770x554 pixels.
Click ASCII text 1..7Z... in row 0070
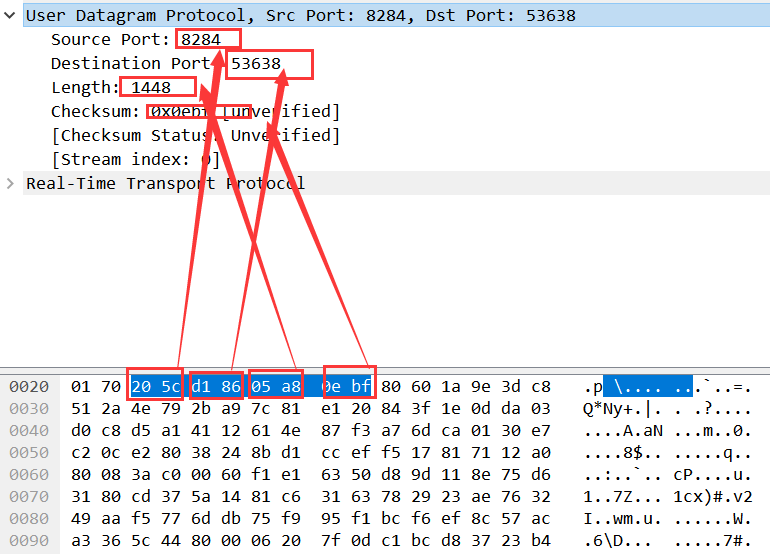tap(623, 497)
